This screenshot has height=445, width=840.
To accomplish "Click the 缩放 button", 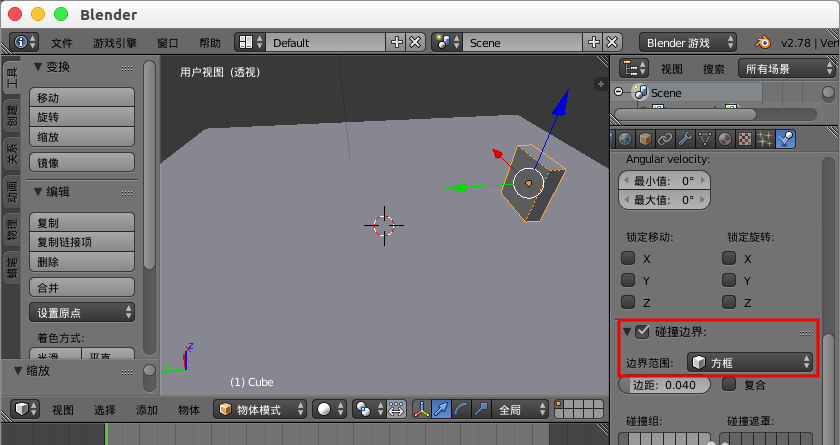I will (x=81, y=137).
